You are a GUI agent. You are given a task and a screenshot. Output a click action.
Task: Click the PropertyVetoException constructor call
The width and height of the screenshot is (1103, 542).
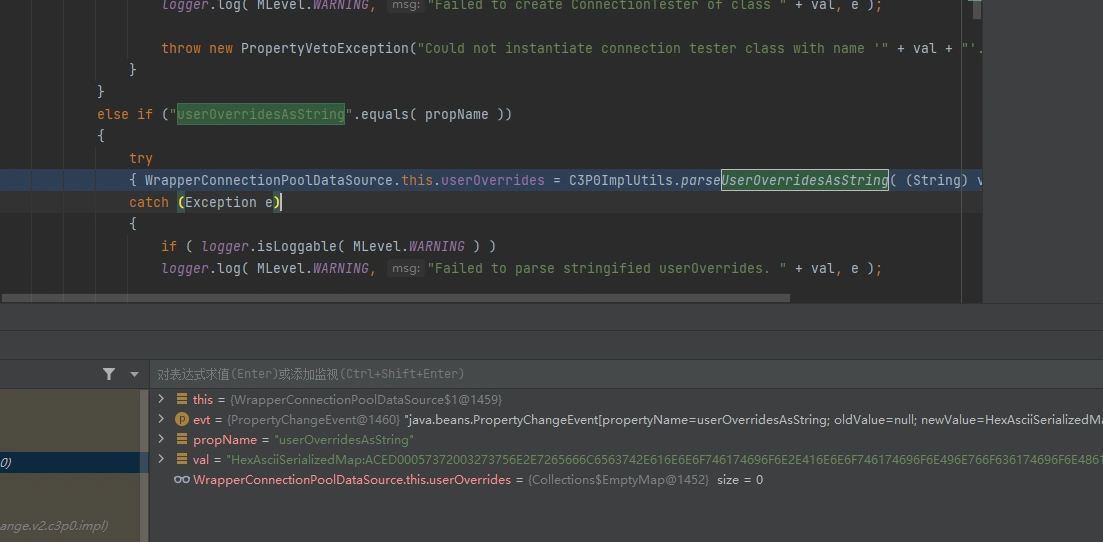325,48
